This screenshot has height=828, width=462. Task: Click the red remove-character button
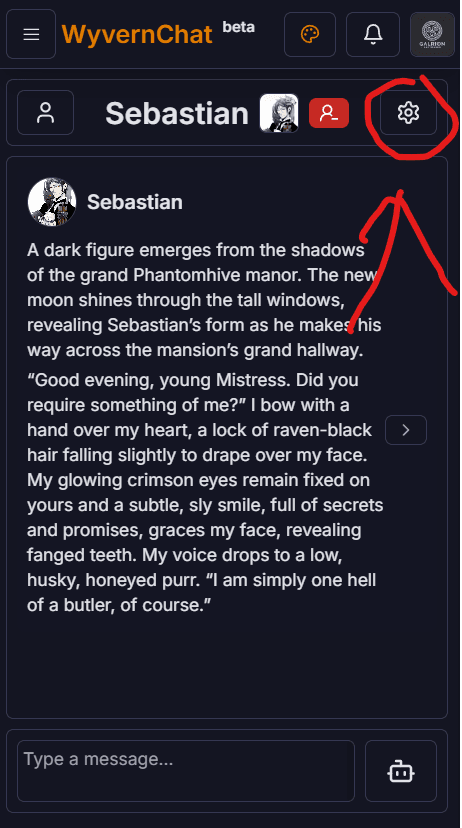coord(329,113)
